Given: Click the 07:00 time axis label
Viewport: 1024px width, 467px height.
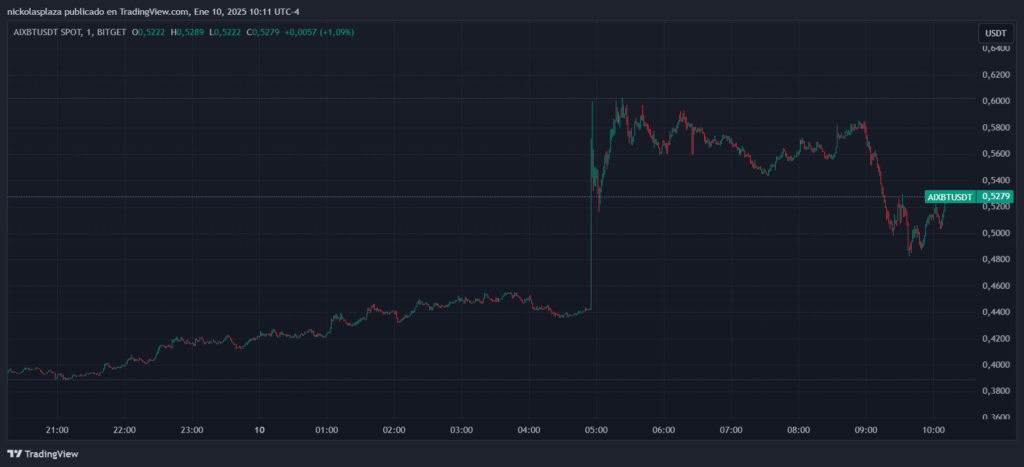Looking at the screenshot, I should tap(731, 430).
